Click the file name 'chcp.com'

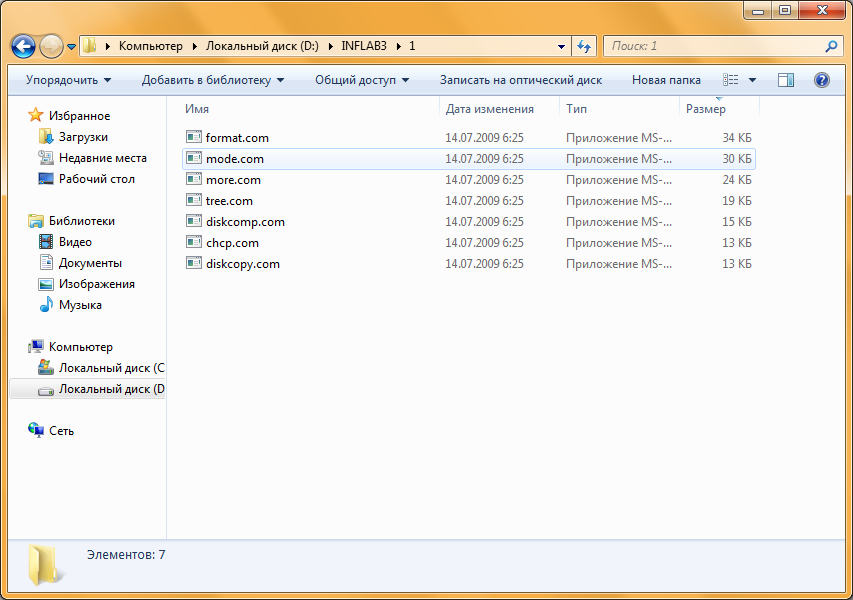(x=232, y=243)
